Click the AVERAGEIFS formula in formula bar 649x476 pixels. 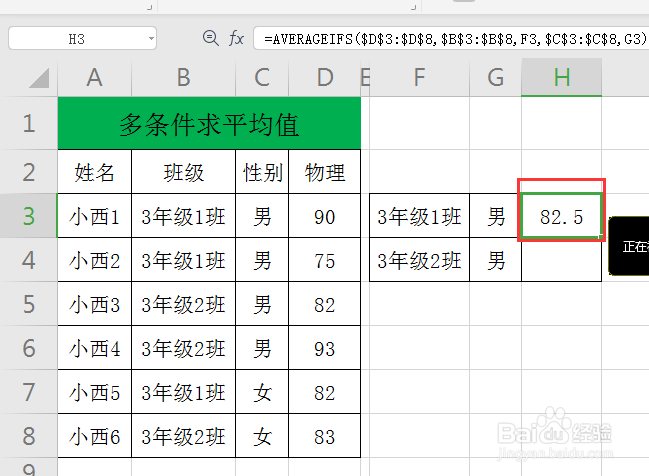point(454,38)
